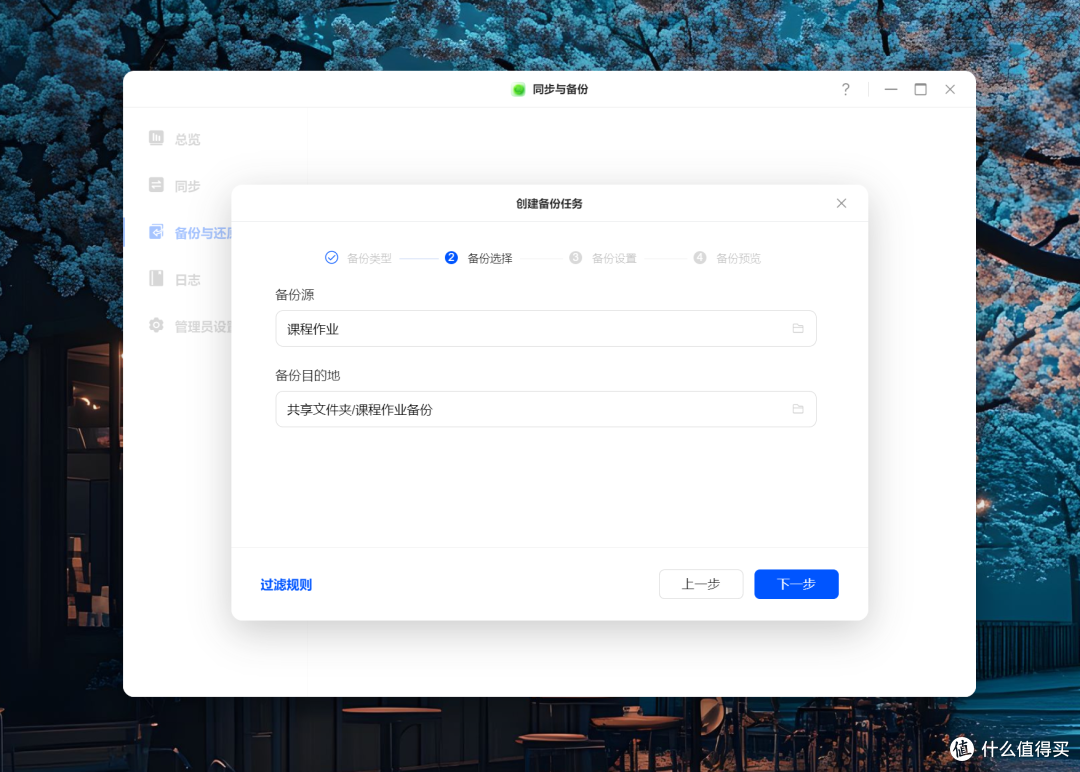Image resolution: width=1080 pixels, height=772 pixels.
Task: Click the 备份源 input showing 课程作业
Action: 546,328
